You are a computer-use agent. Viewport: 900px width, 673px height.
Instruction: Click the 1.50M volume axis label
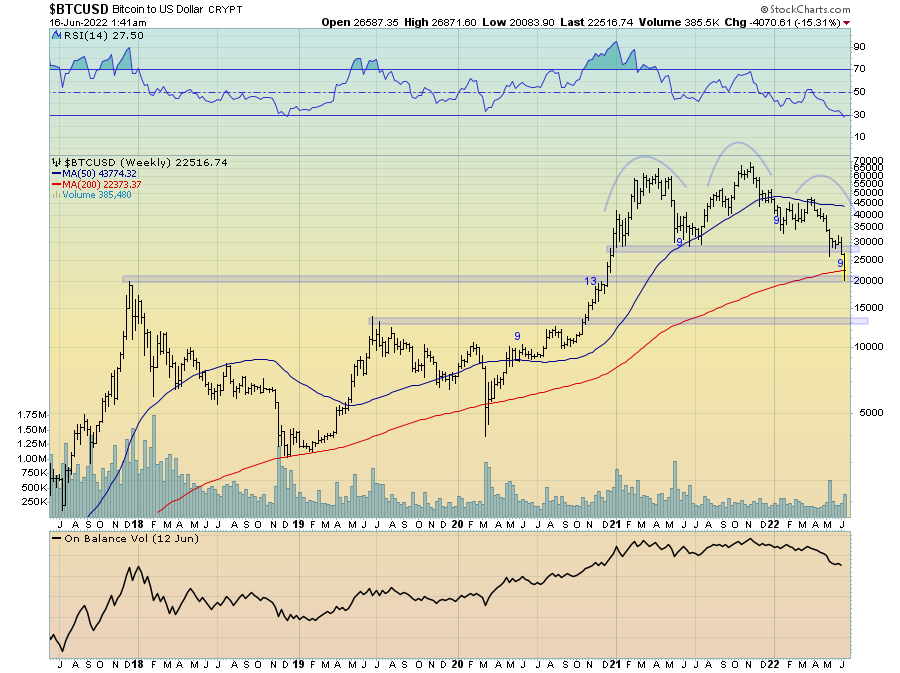pos(32,430)
